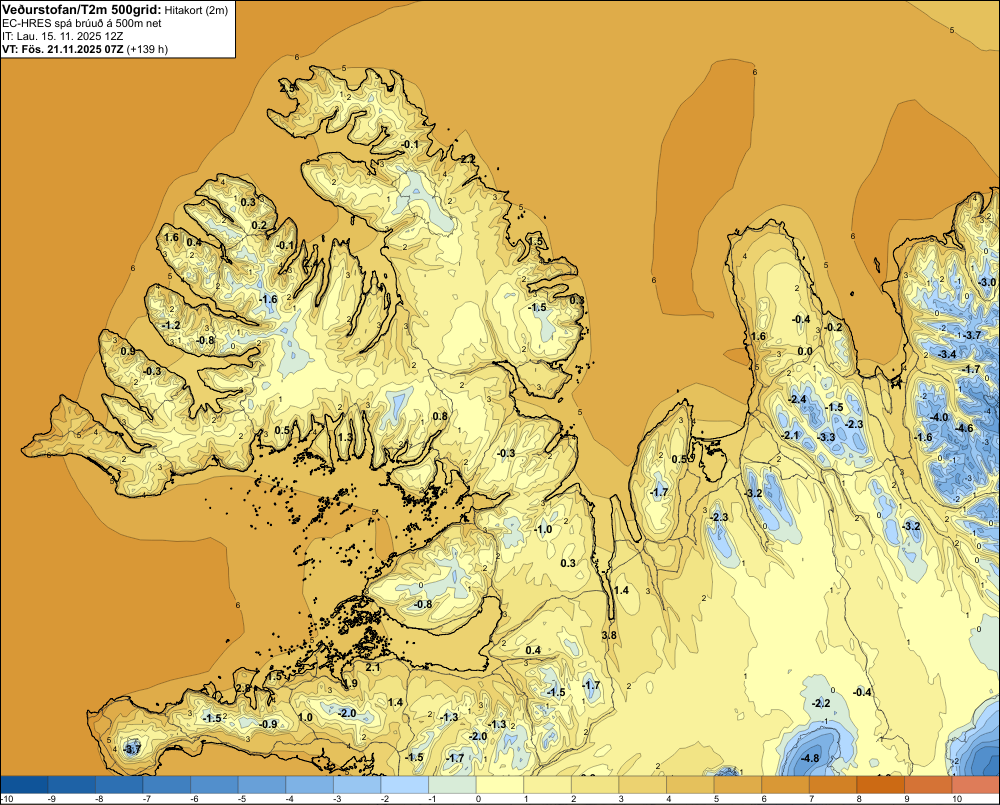
Task: Click the temperature label -3.4 on the map
Action: pyautogui.click(x=946, y=354)
